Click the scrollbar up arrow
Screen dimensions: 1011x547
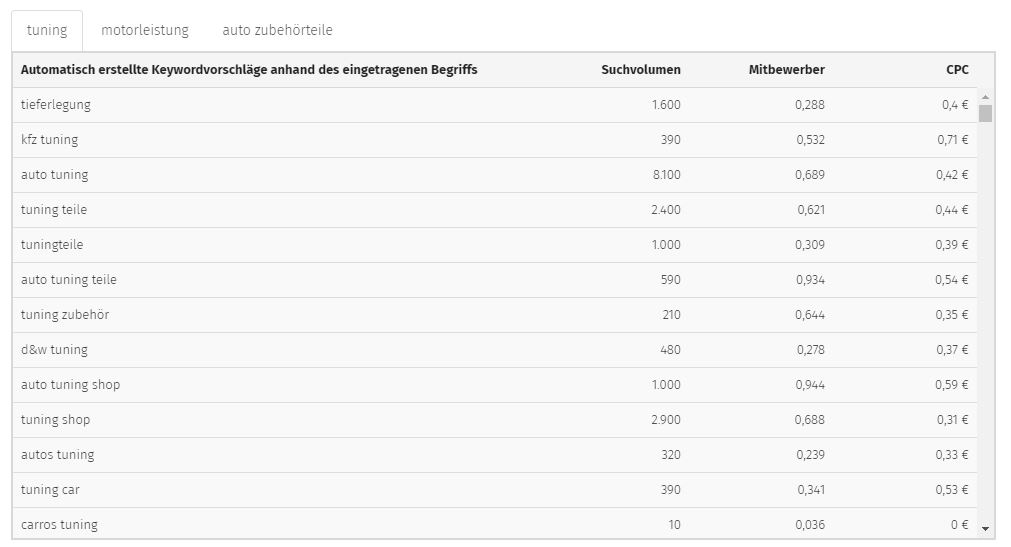click(x=985, y=97)
